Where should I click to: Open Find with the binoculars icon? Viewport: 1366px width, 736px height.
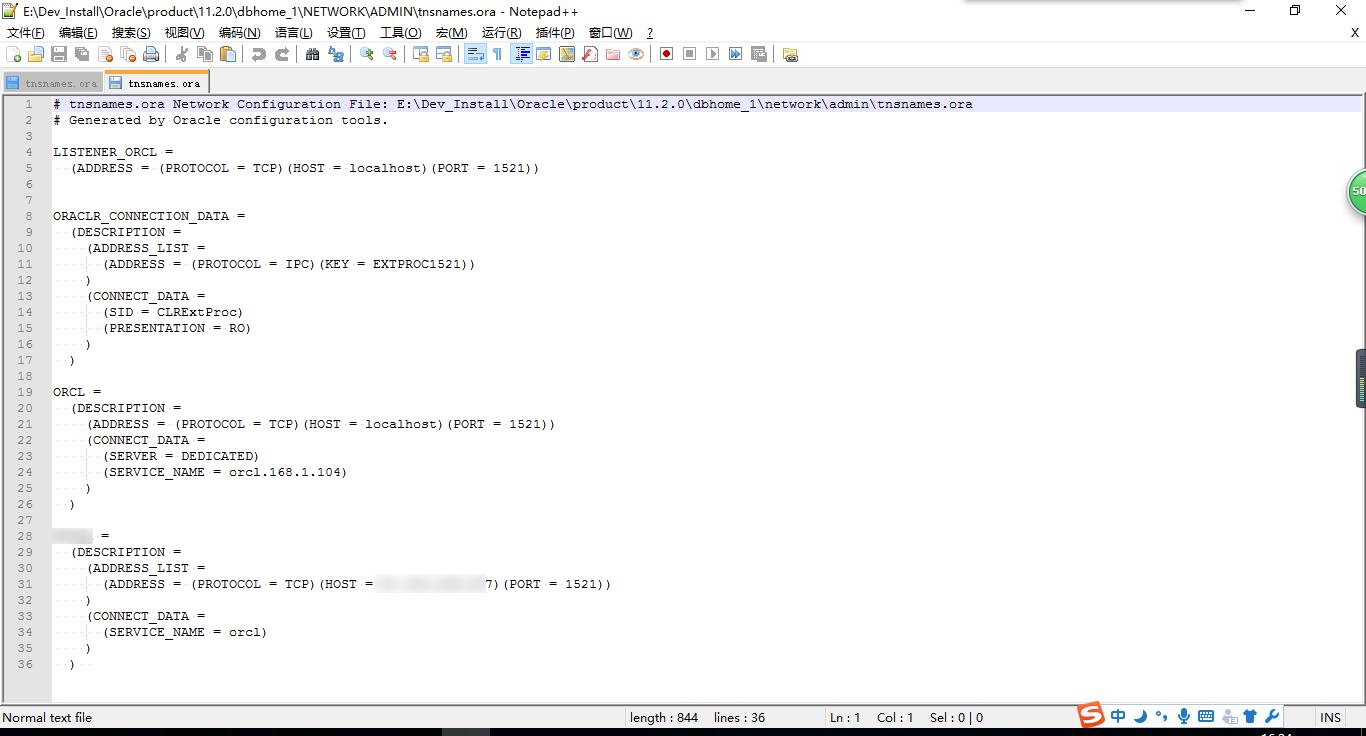click(x=313, y=54)
